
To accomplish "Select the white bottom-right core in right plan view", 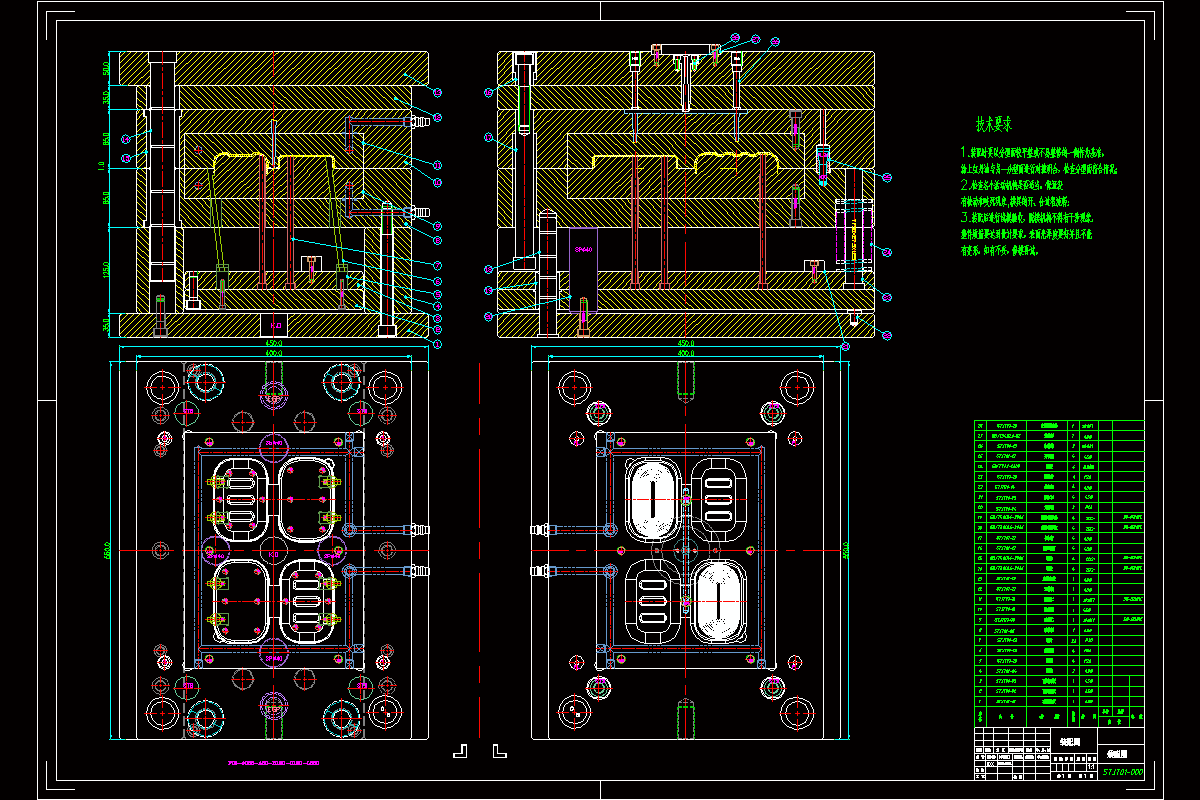I will [720, 602].
